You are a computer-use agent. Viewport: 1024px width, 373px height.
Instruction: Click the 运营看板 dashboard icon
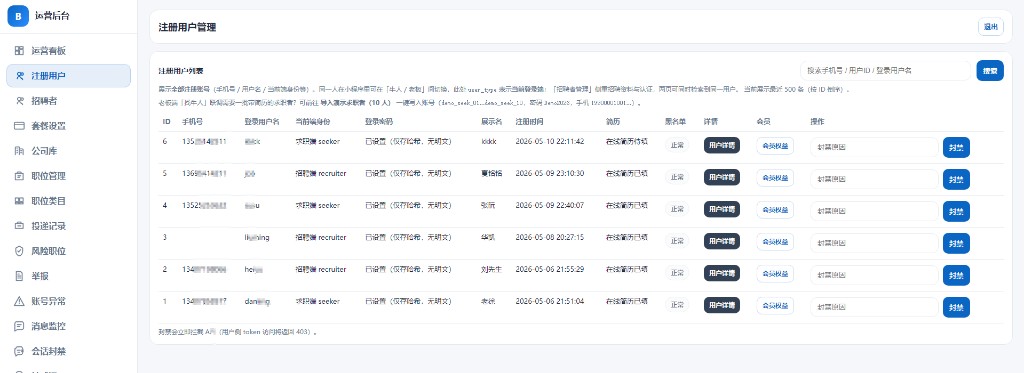click(x=20, y=50)
